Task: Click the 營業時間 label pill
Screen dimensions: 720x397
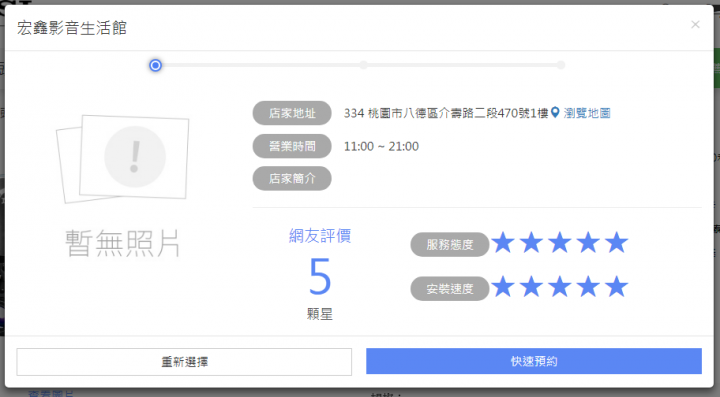Action: pos(292,146)
